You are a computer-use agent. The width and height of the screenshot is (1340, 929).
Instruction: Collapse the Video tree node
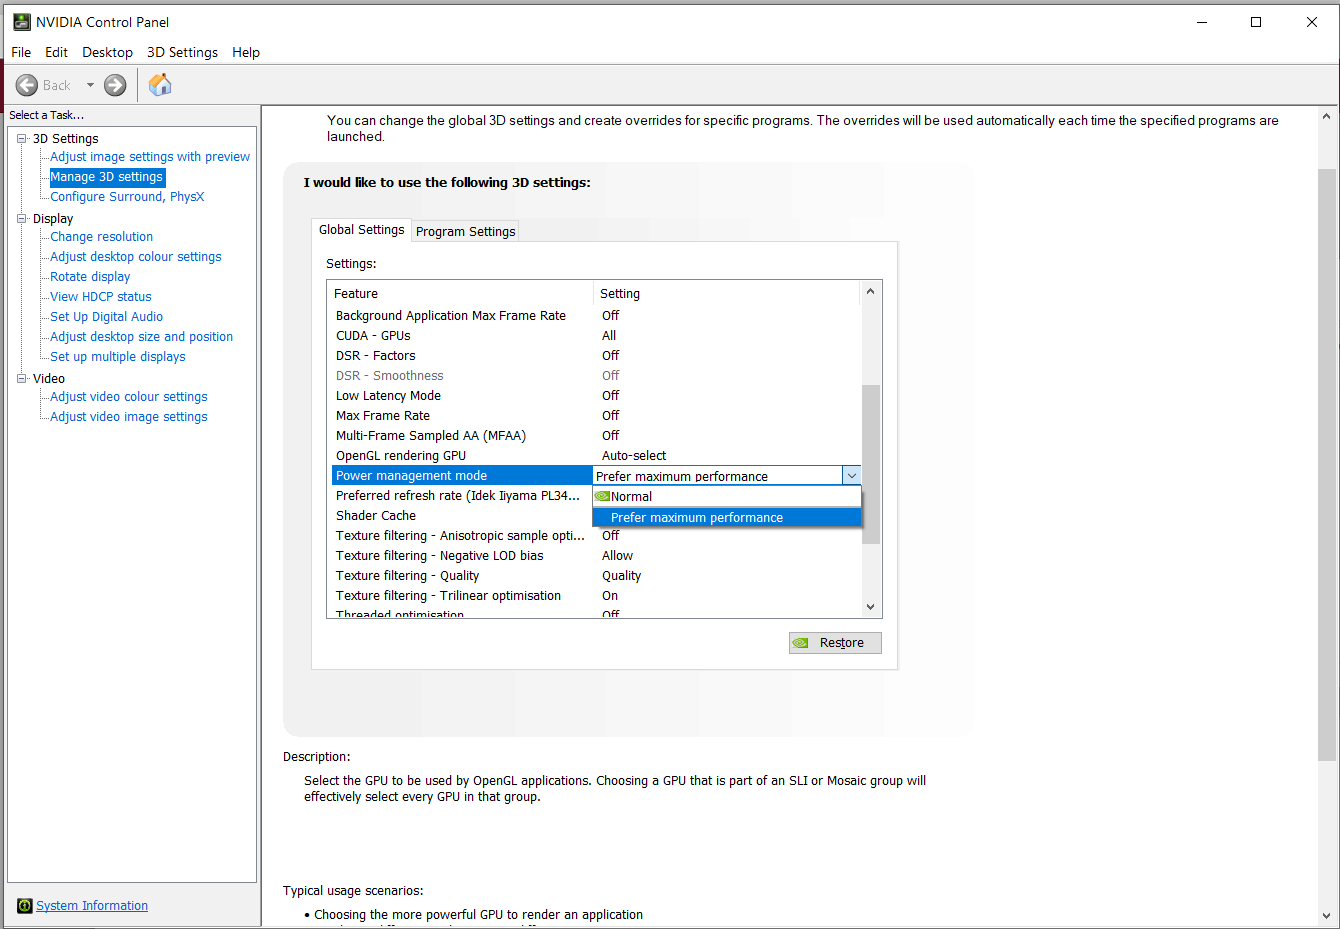(x=22, y=379)
